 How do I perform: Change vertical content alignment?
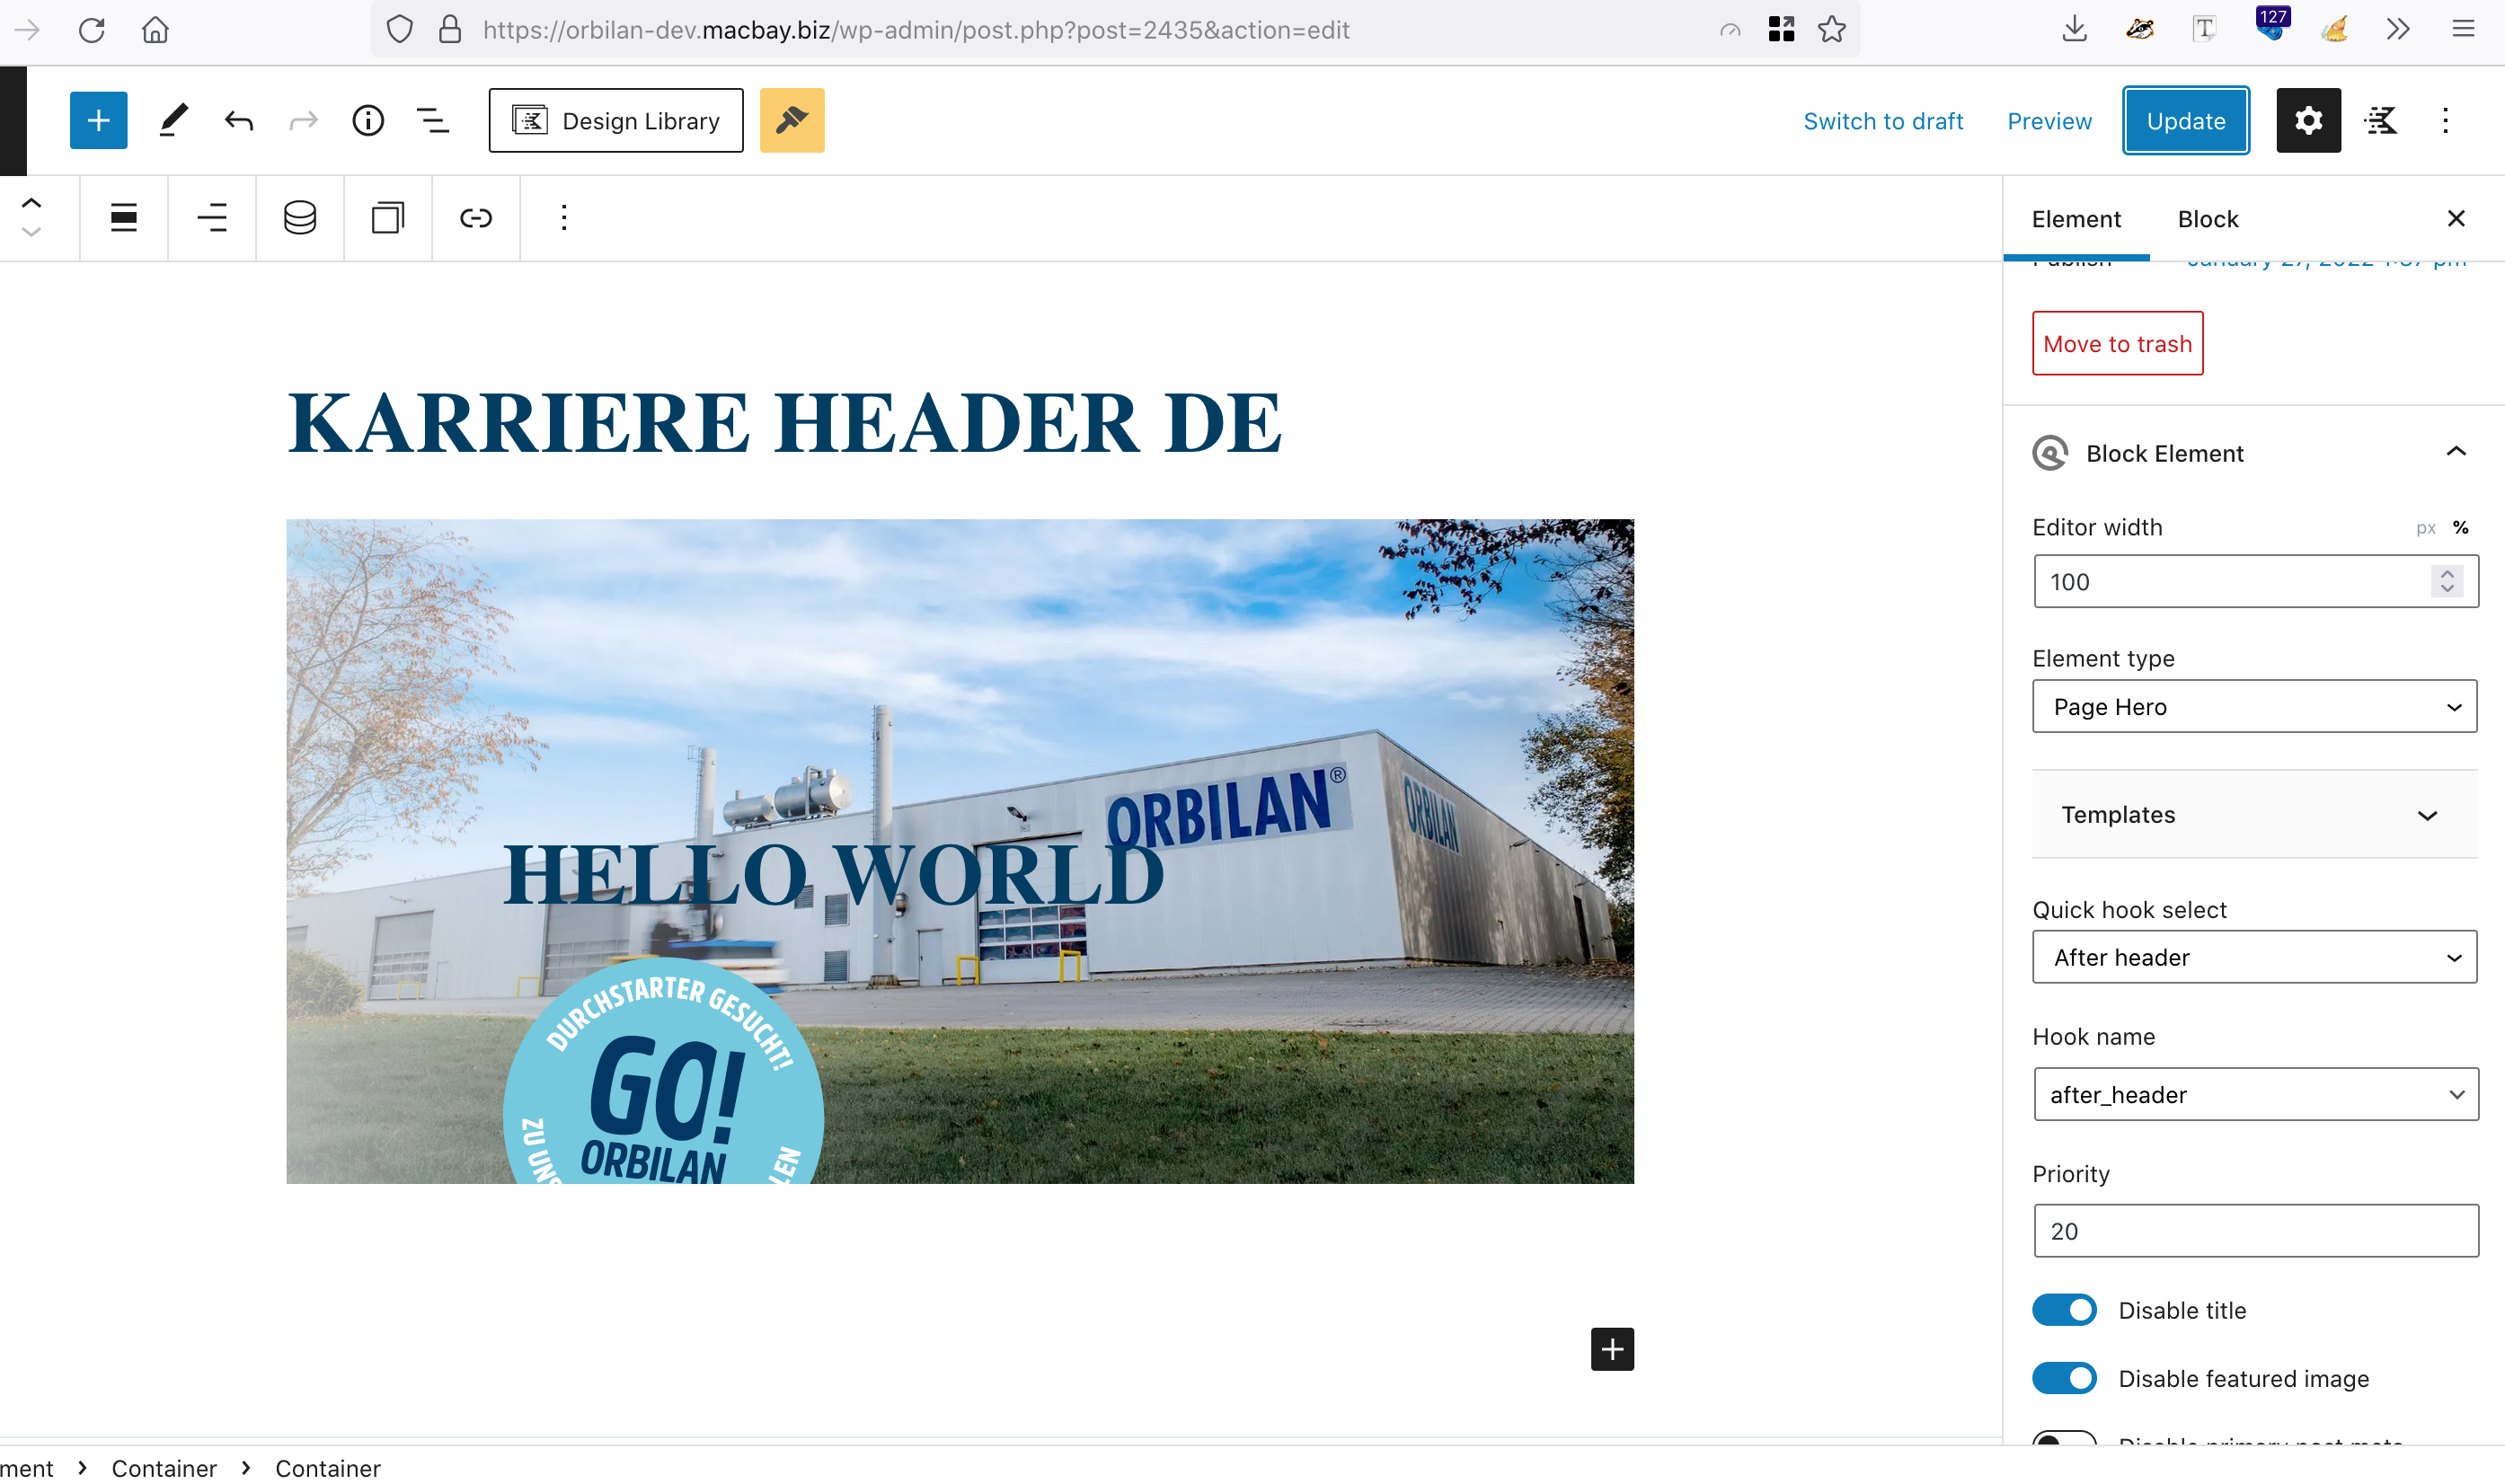coord(212,218)
